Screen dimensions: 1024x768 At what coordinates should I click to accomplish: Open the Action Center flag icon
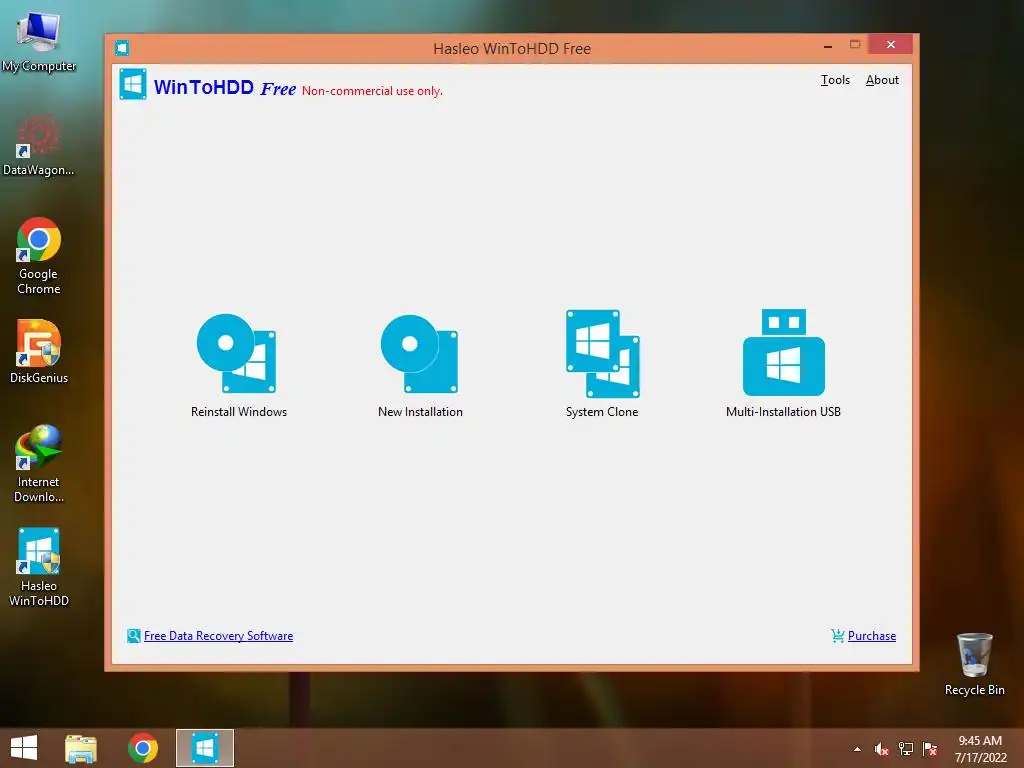(930, 749)
